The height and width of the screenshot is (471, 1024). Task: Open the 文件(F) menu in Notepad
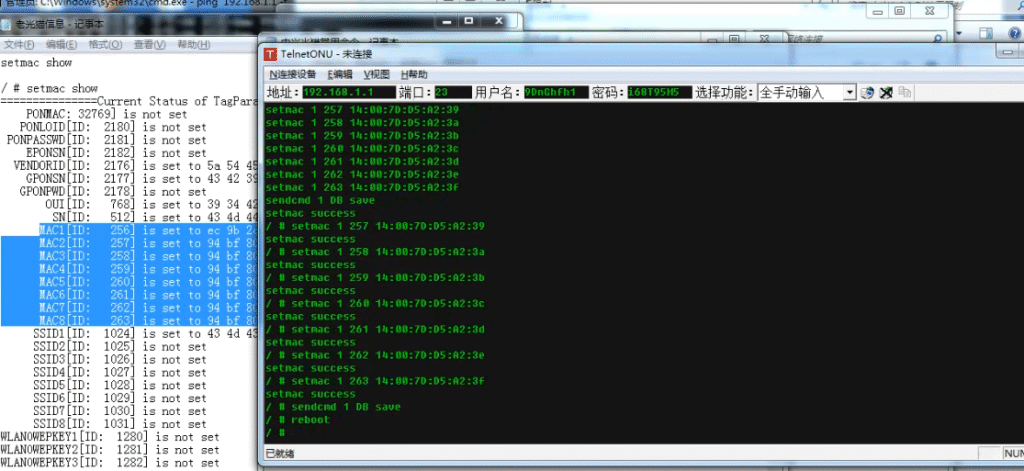click(20, 44)
